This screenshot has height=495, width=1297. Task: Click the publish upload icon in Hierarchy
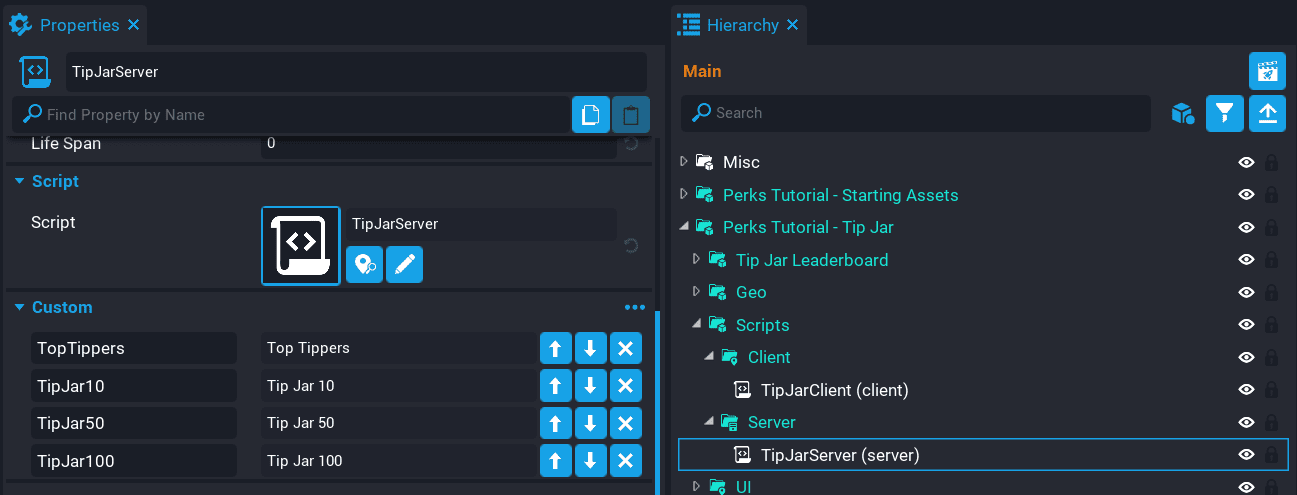tap(1267, 114)
